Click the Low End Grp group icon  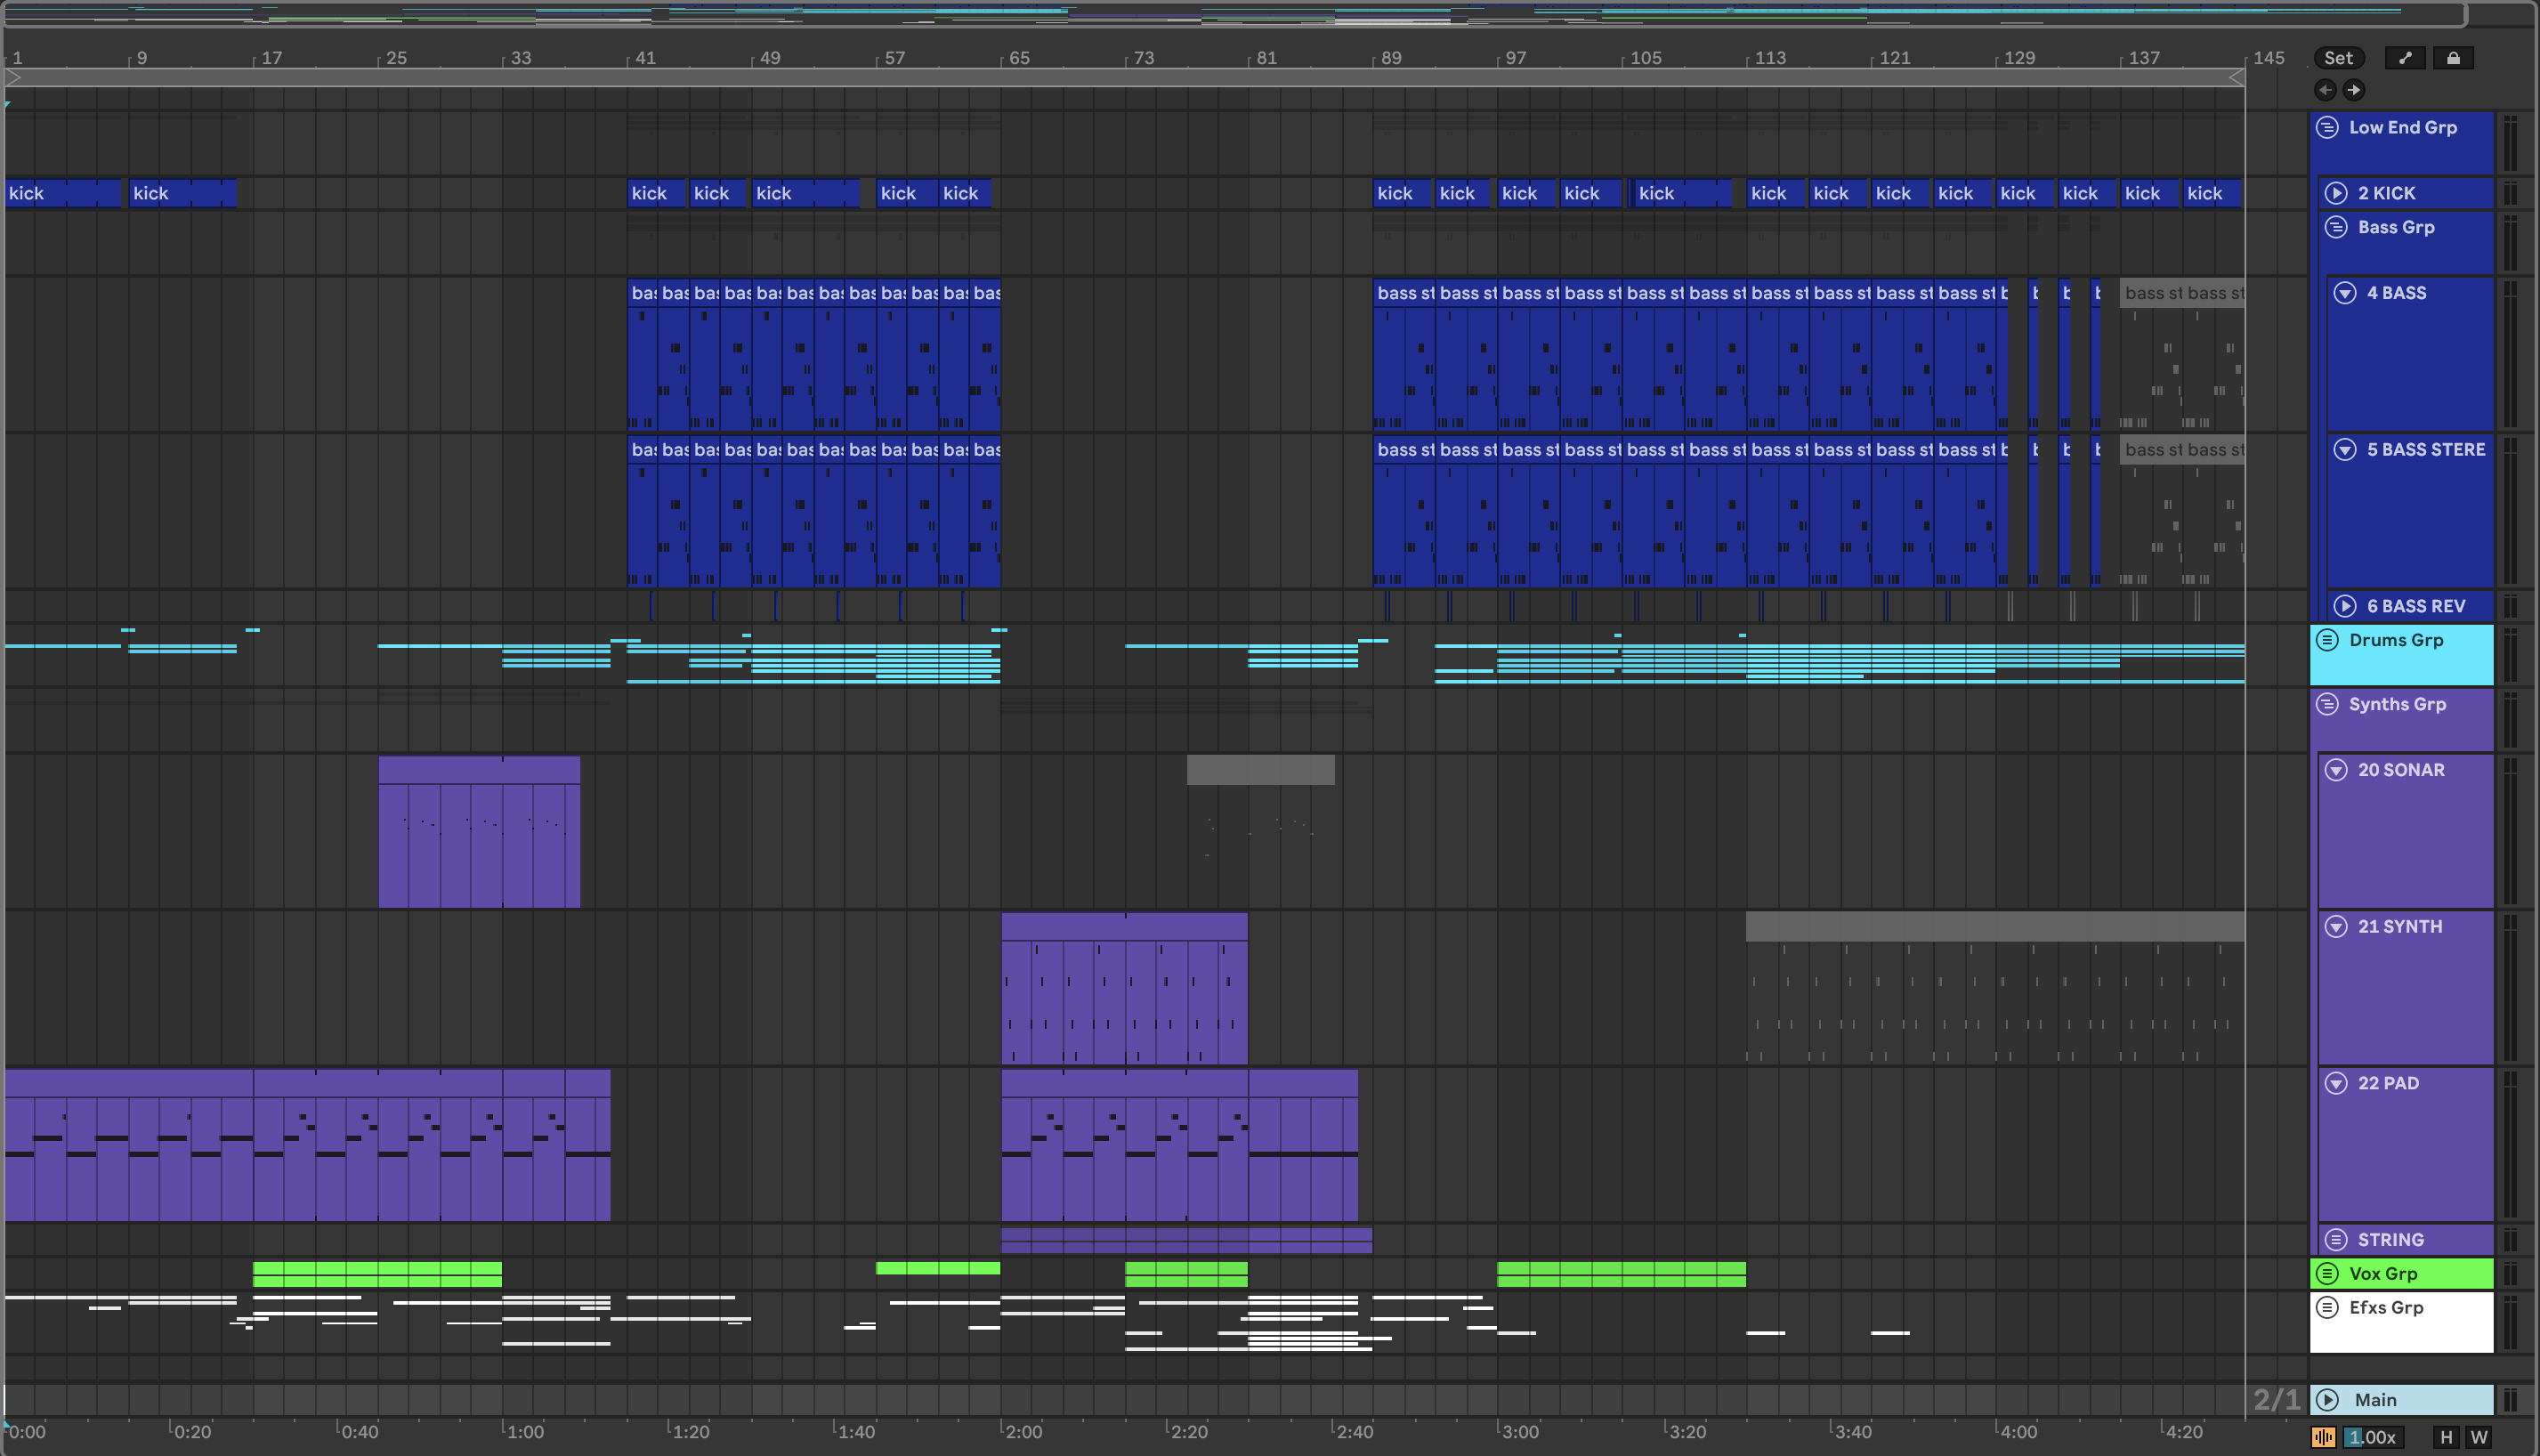2327,127
